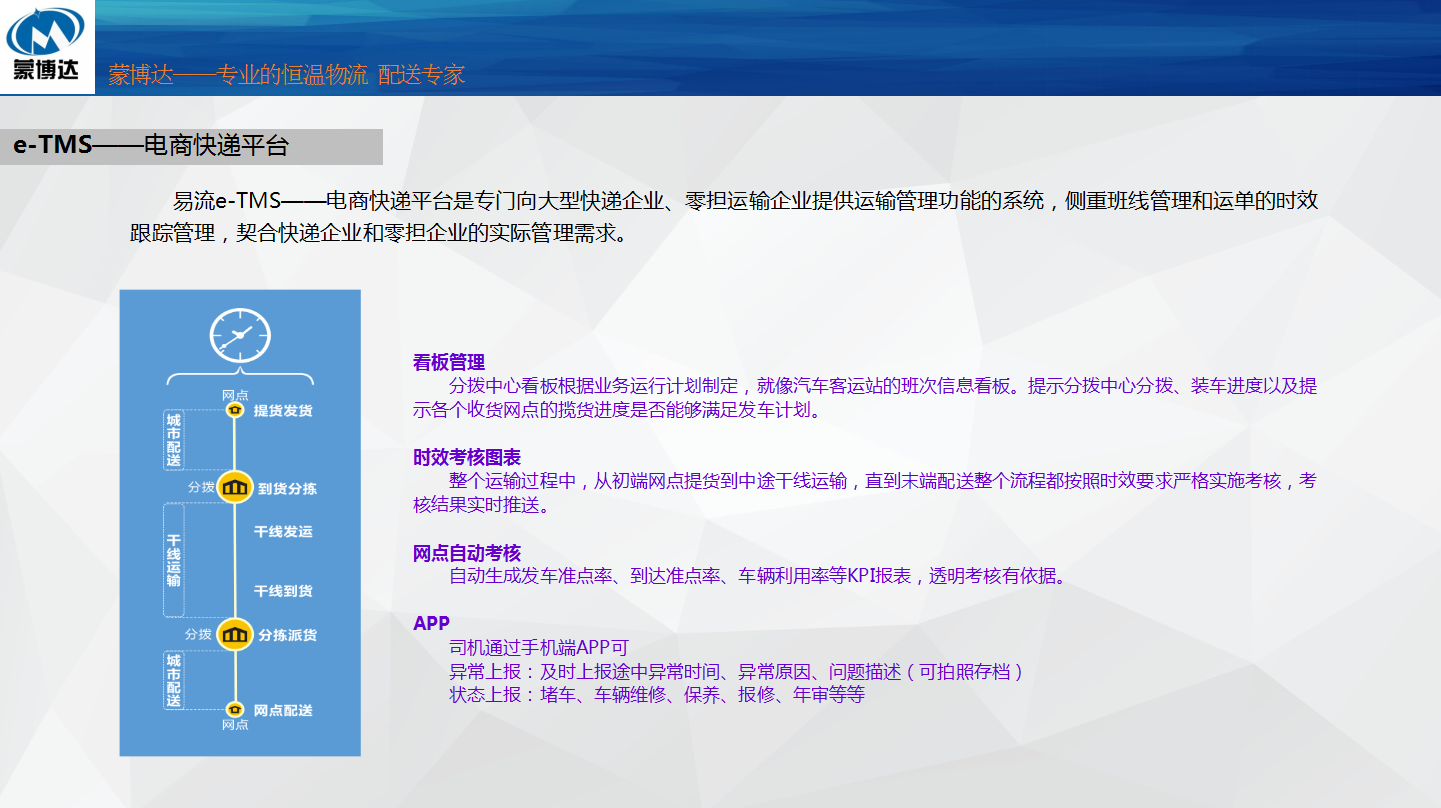Click the blue process flow diagram image
Viewport: 1441px width, 808px height.
click(x=240, y=523)
